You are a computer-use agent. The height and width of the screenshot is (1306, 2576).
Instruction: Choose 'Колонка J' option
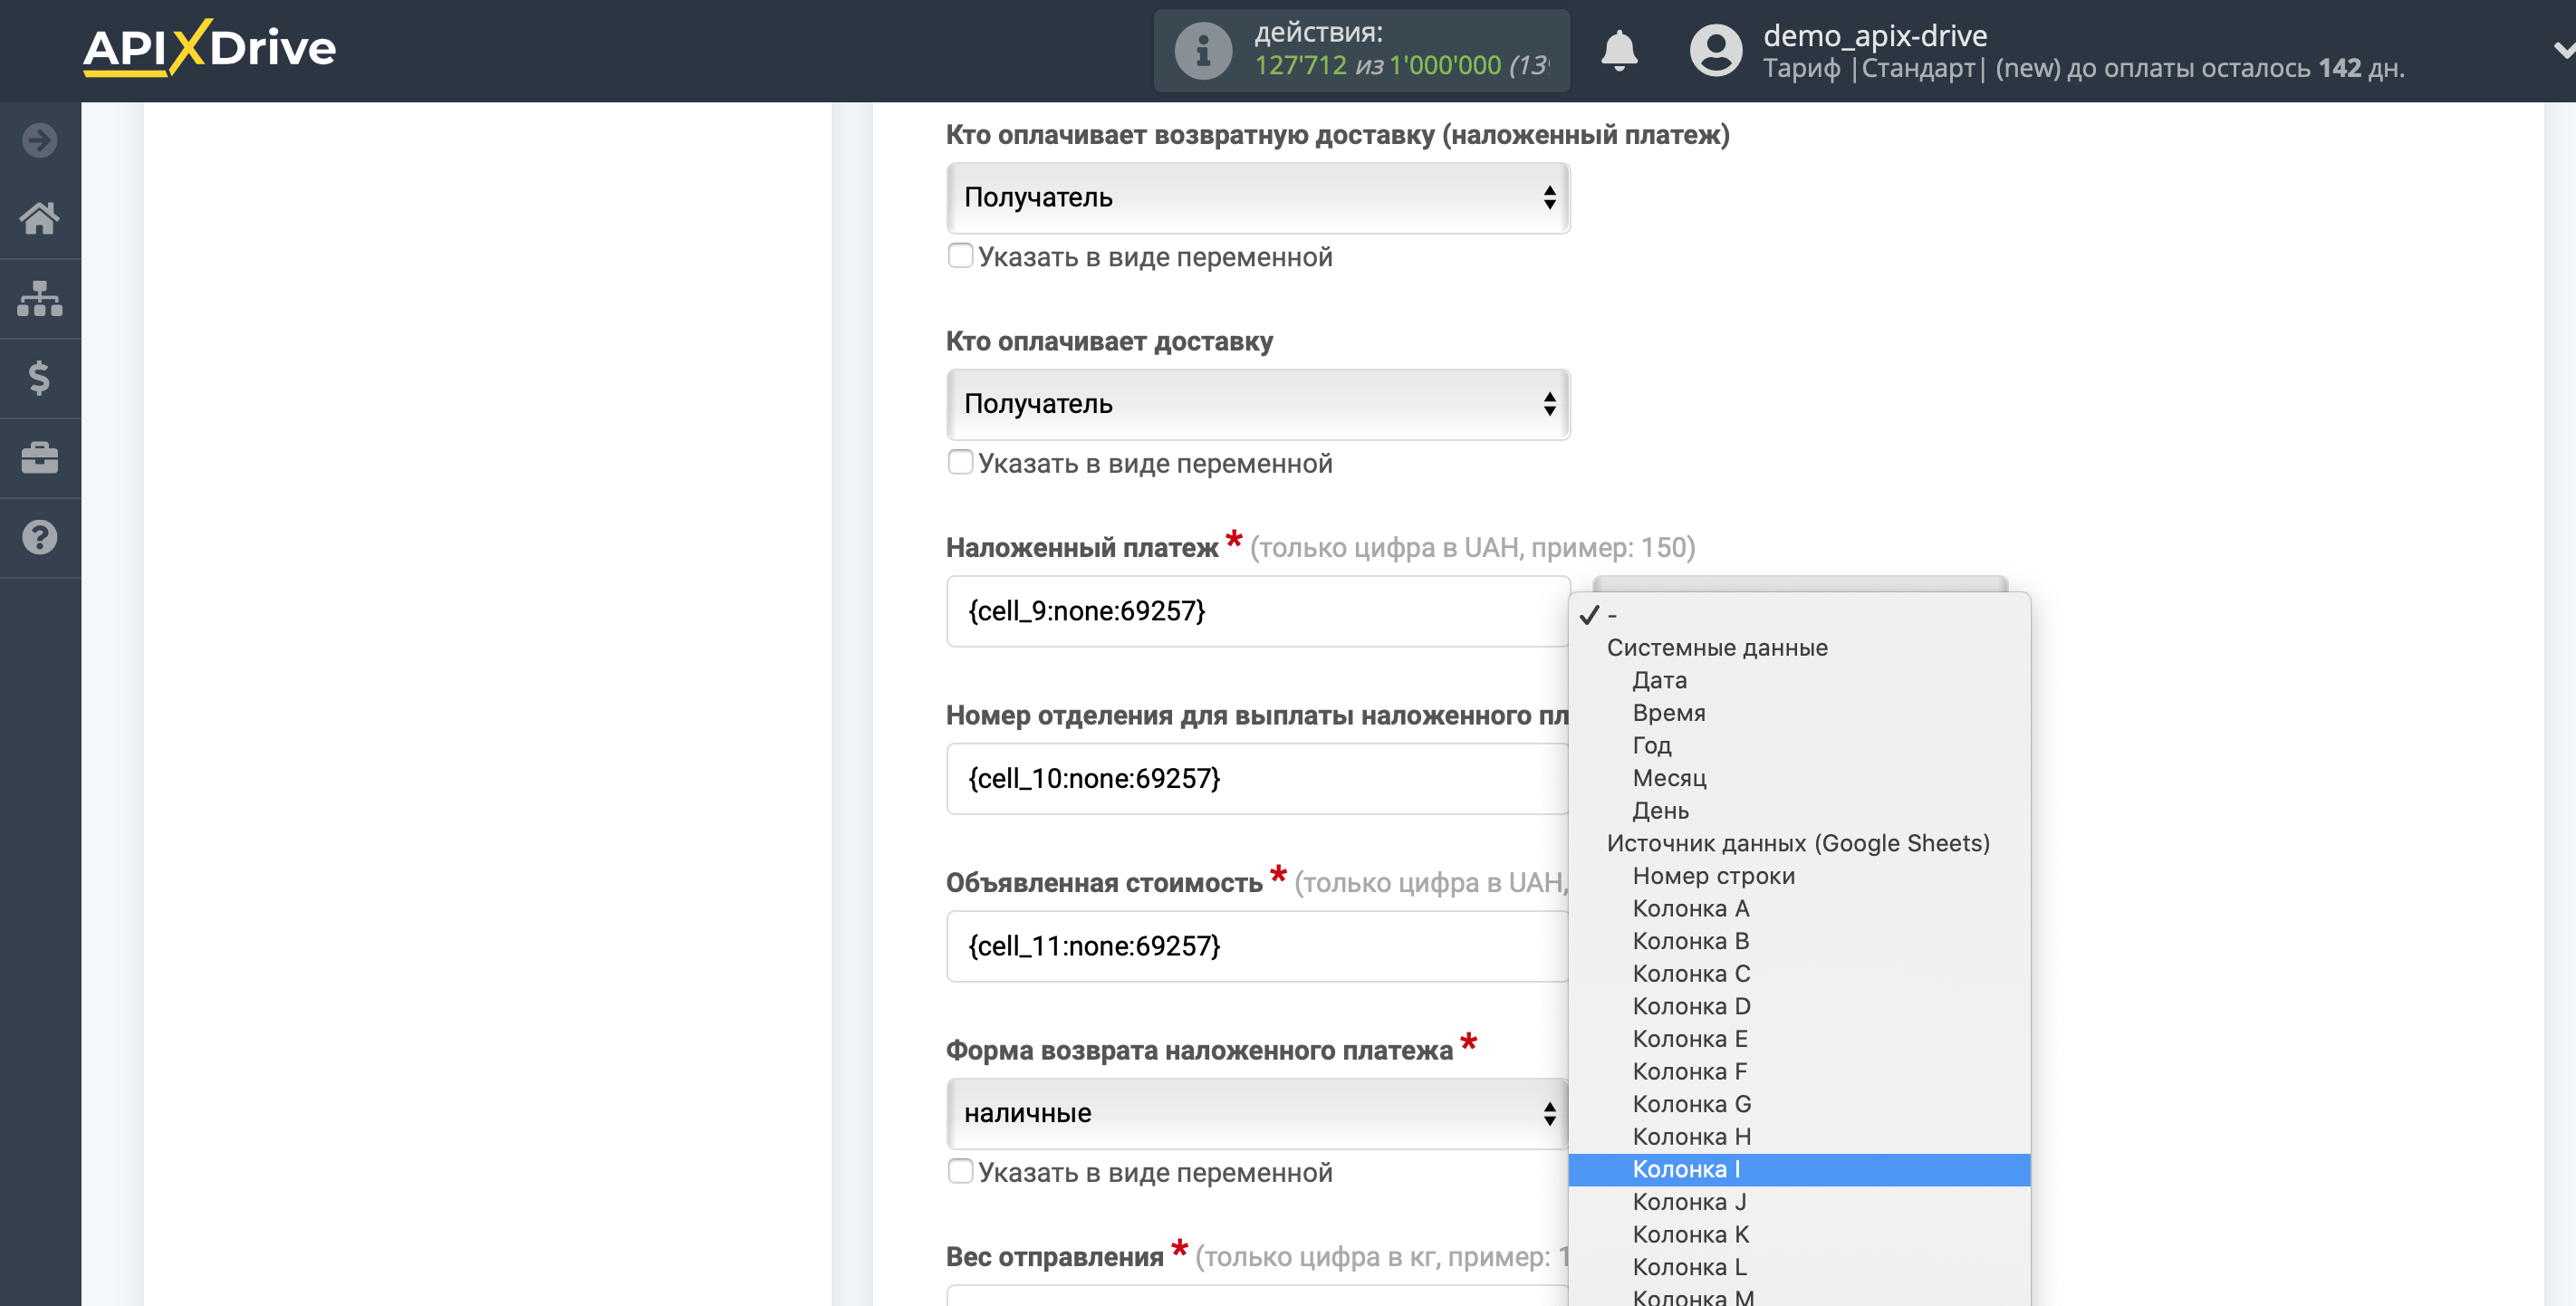pos(1799,1202)
